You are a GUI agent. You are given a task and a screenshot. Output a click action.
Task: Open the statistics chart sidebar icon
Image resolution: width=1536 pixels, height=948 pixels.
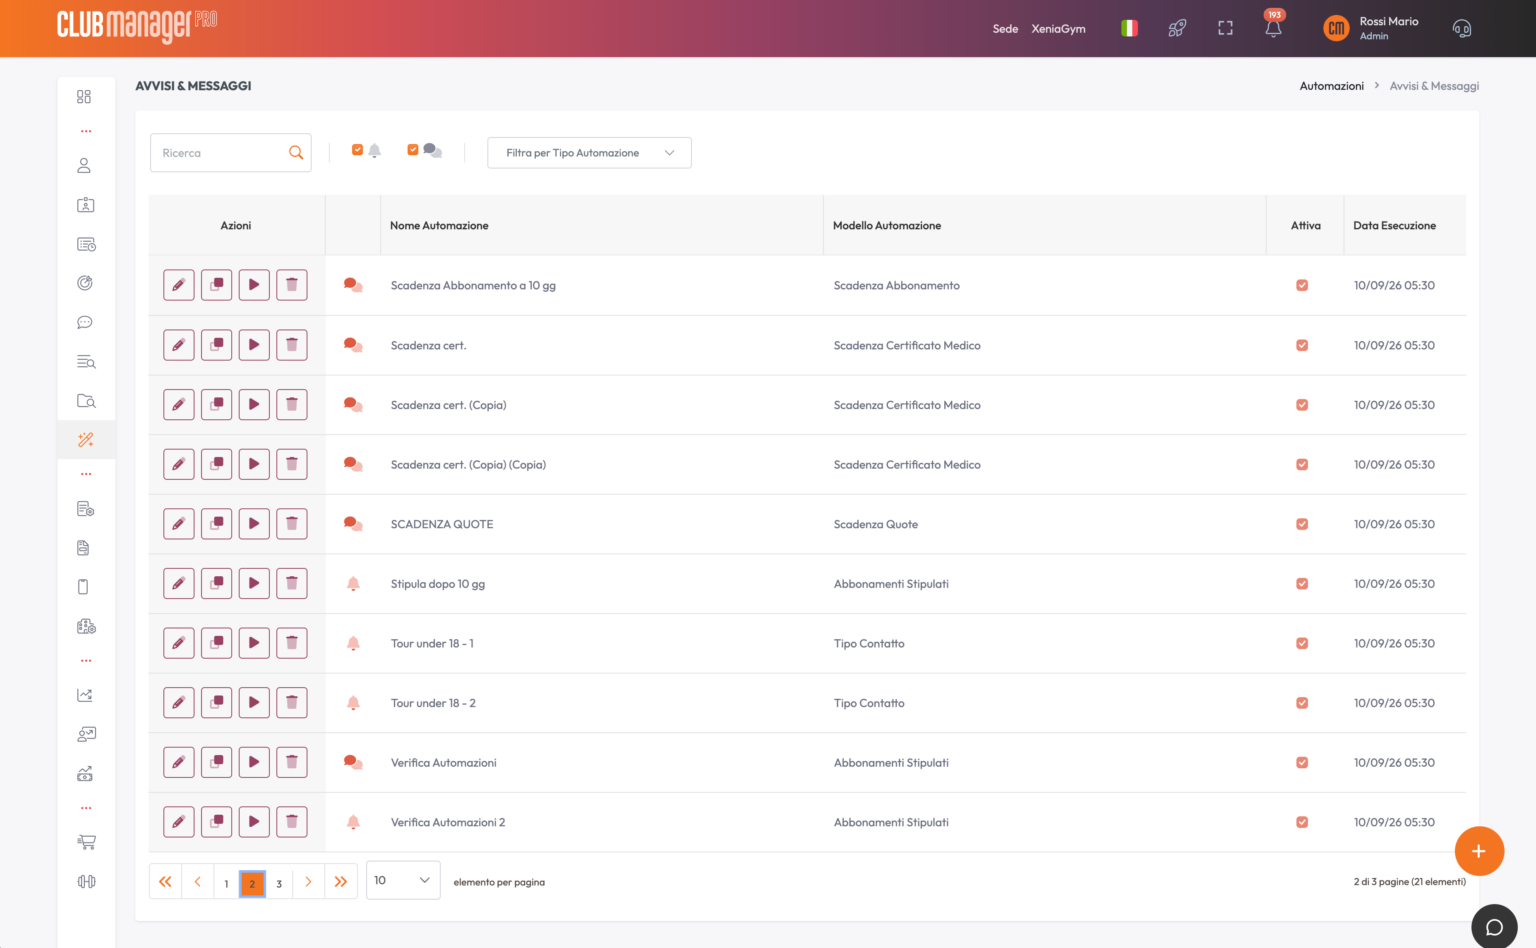point(85,695)
